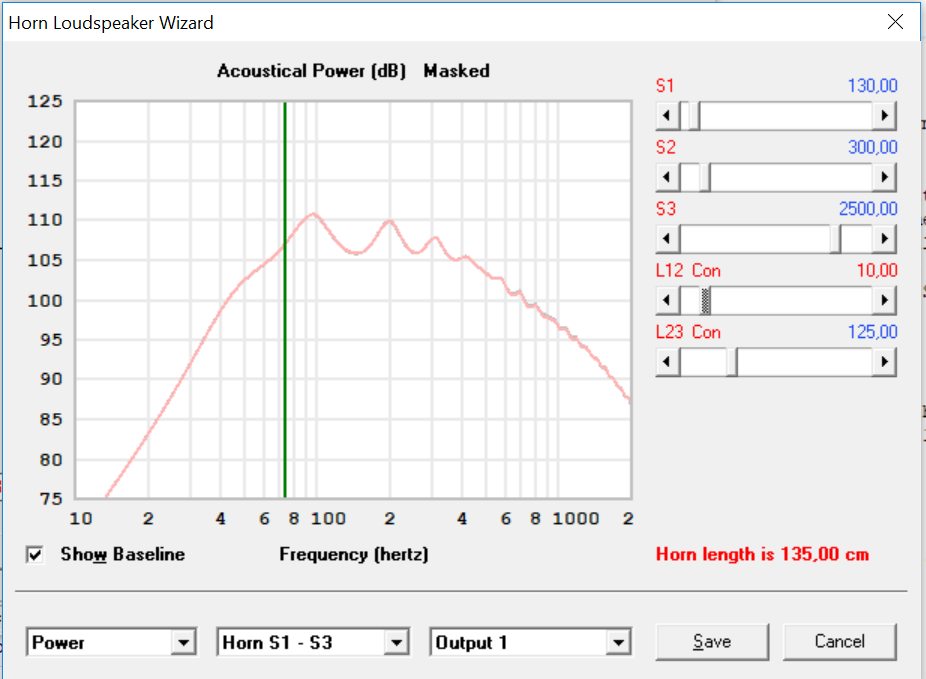Click the S2 slider left arrow

coord(667,177)
